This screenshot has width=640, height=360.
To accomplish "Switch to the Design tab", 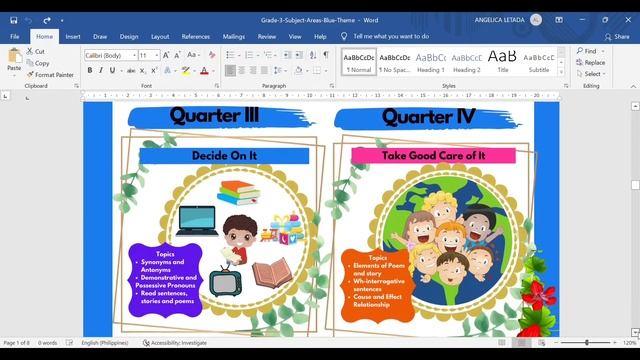I will pos(129,36).
